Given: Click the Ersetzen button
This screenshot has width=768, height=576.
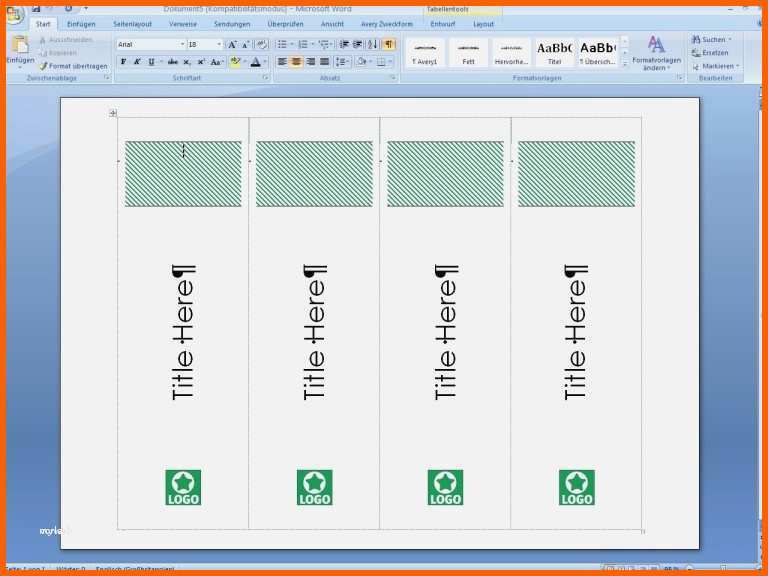Looking at the screenshot, I should (x=710, y=53).
